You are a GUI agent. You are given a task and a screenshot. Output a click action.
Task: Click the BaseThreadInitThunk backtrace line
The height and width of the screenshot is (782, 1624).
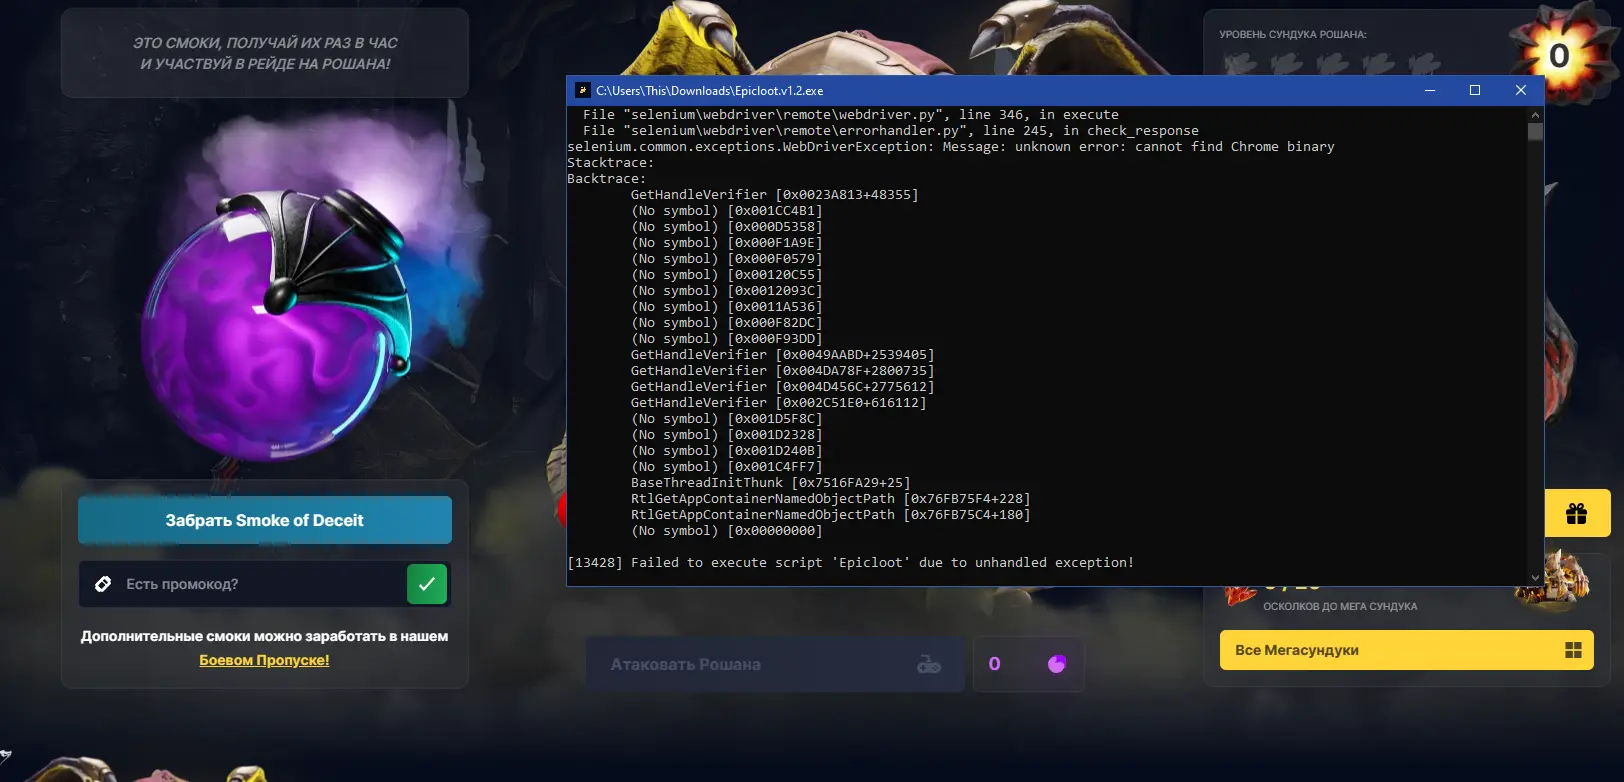click(x=771, y=483)
